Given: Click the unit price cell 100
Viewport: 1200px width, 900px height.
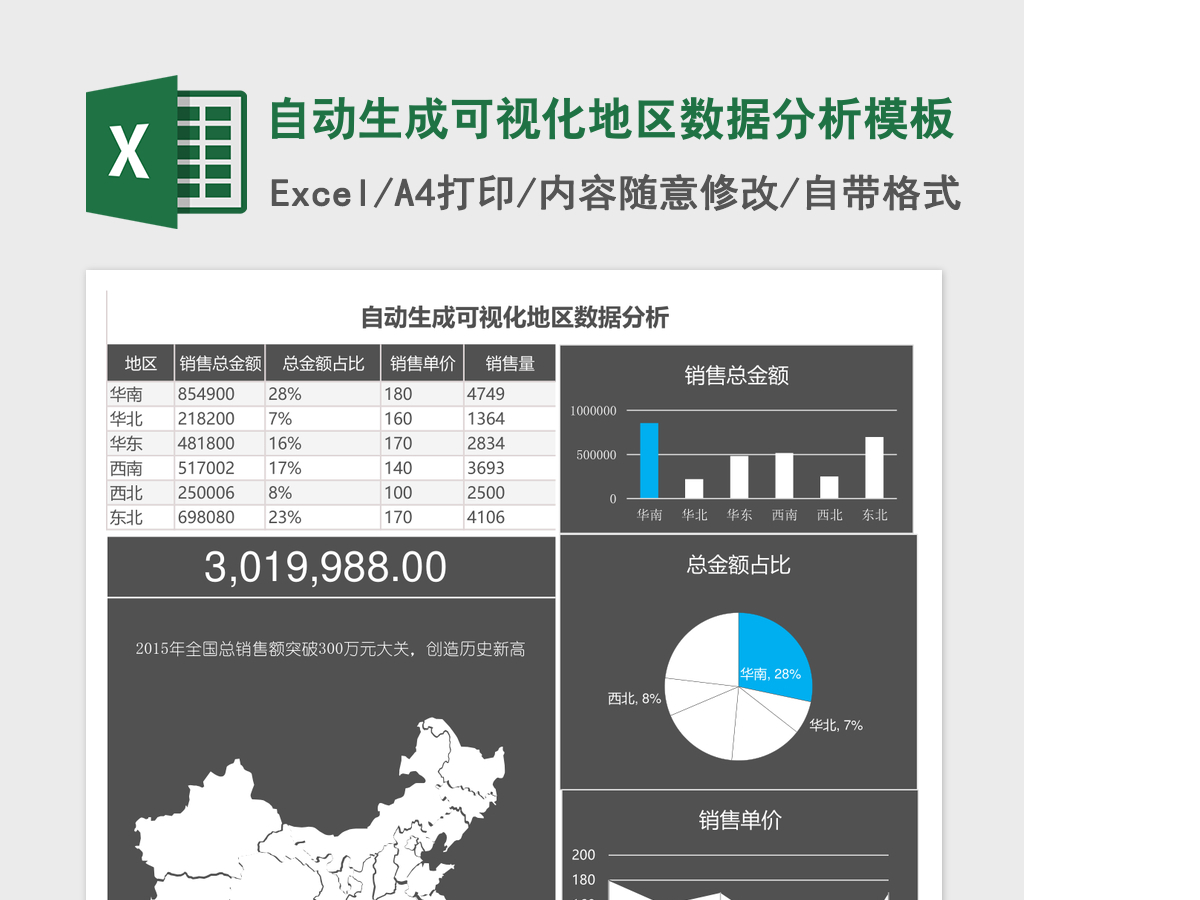Looking at the screenshot, I should (422, 493).
